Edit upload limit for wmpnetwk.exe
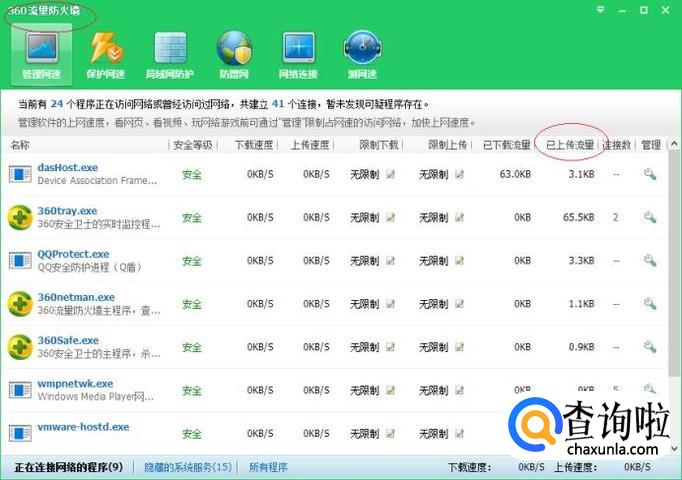Viewport: 682px width, 480px height. 459,390
